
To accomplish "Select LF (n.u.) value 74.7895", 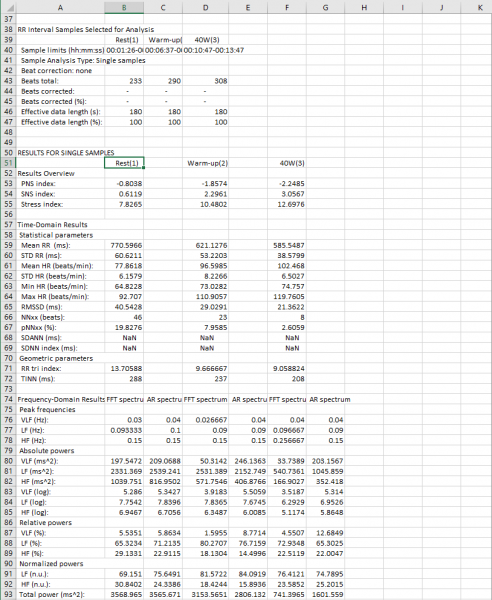I will (325, 574).
